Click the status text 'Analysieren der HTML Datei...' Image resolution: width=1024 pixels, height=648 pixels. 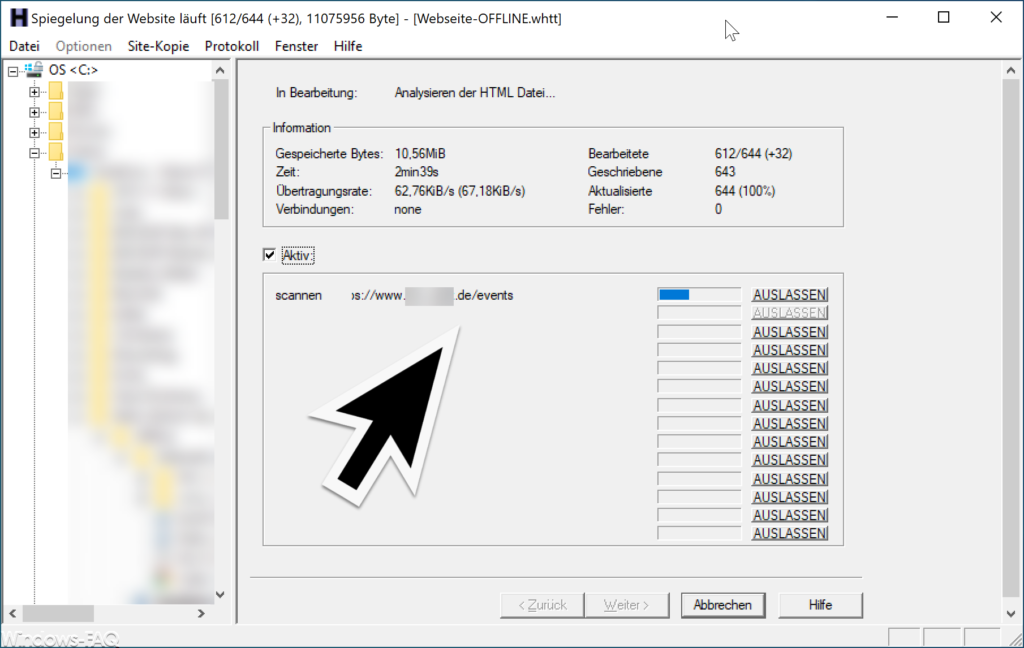[475, 93]
